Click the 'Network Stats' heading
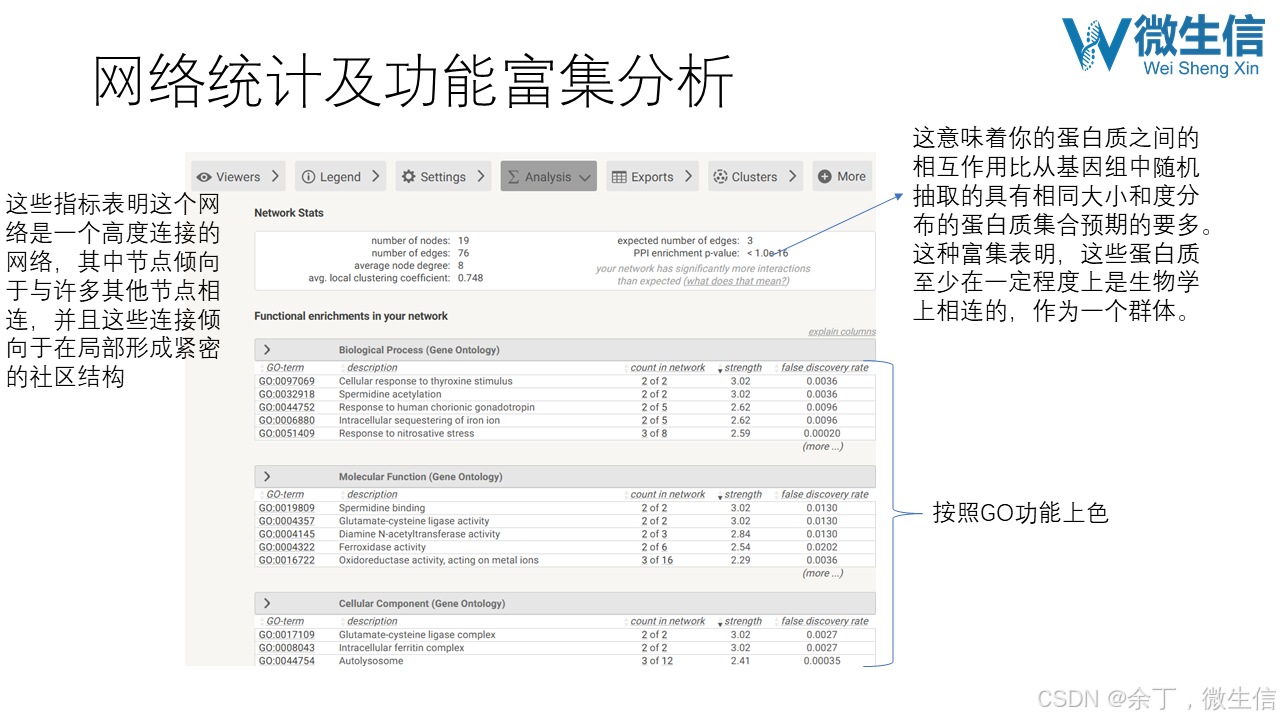Screen dimensions: 1280x720 (289, 213)
